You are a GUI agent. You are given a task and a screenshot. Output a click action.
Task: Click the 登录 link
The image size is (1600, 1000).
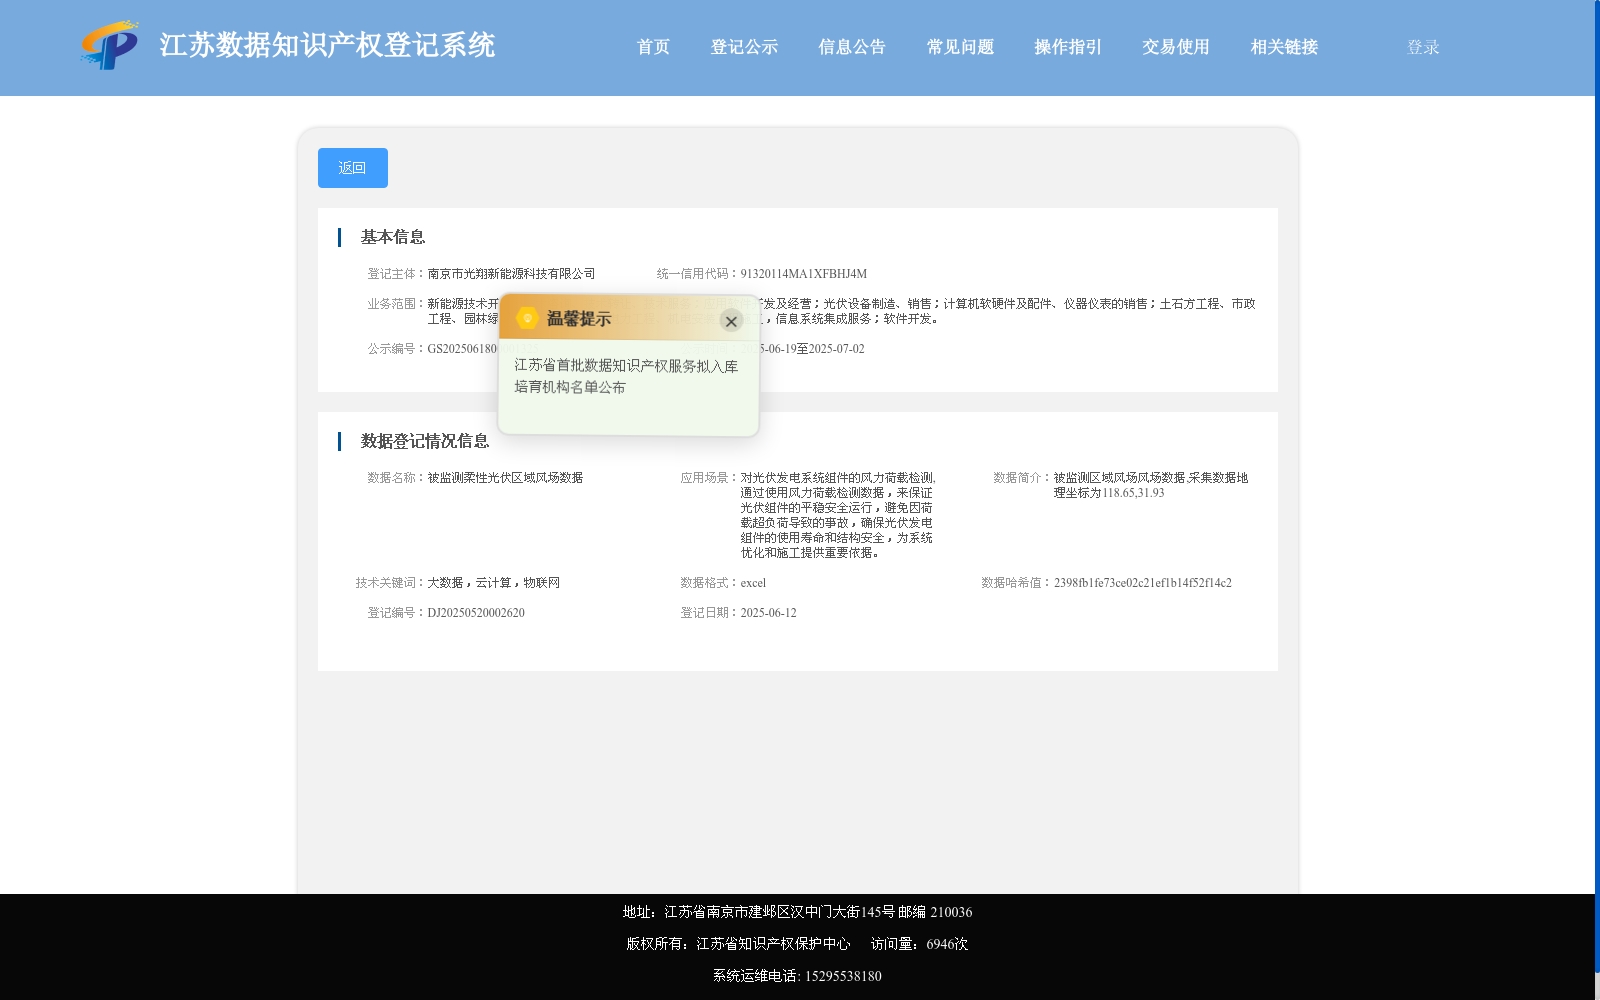click(1423, 47)
